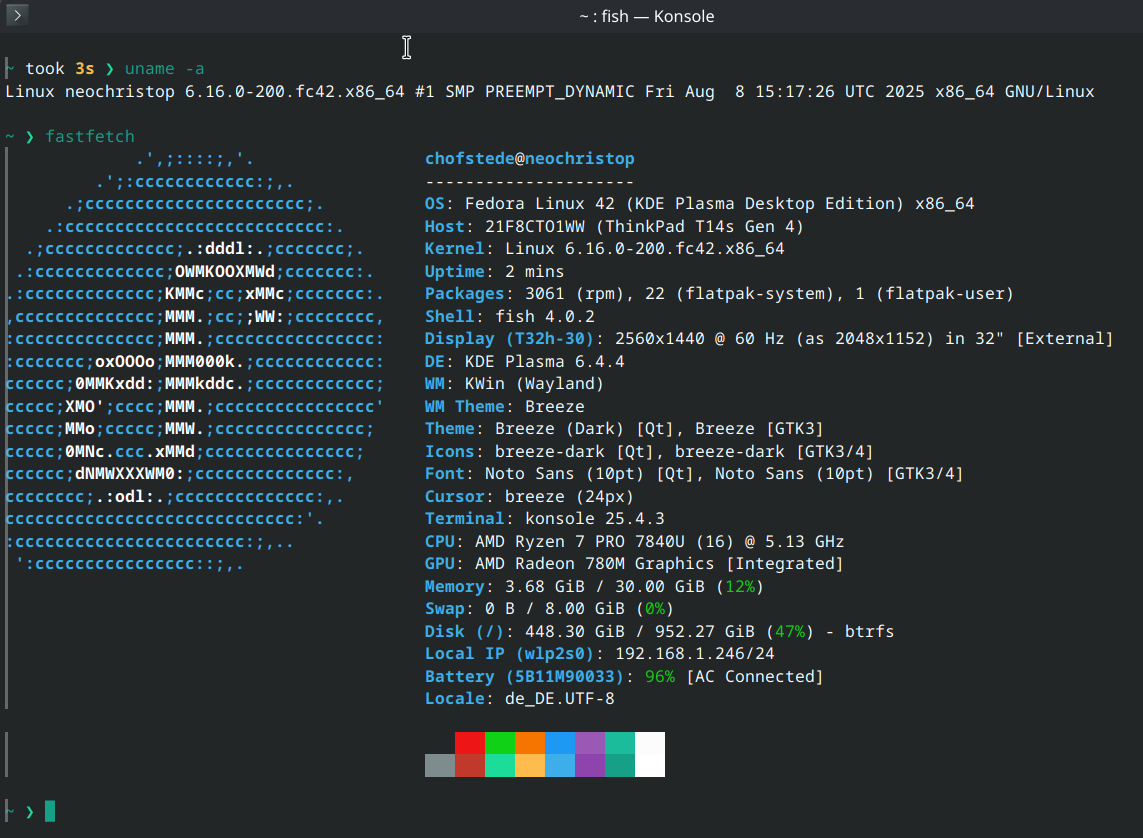This screenshot has width=1143, height=838.
Task: Click the "took 3s" prompt duration text
Action: tap(59, 69)
